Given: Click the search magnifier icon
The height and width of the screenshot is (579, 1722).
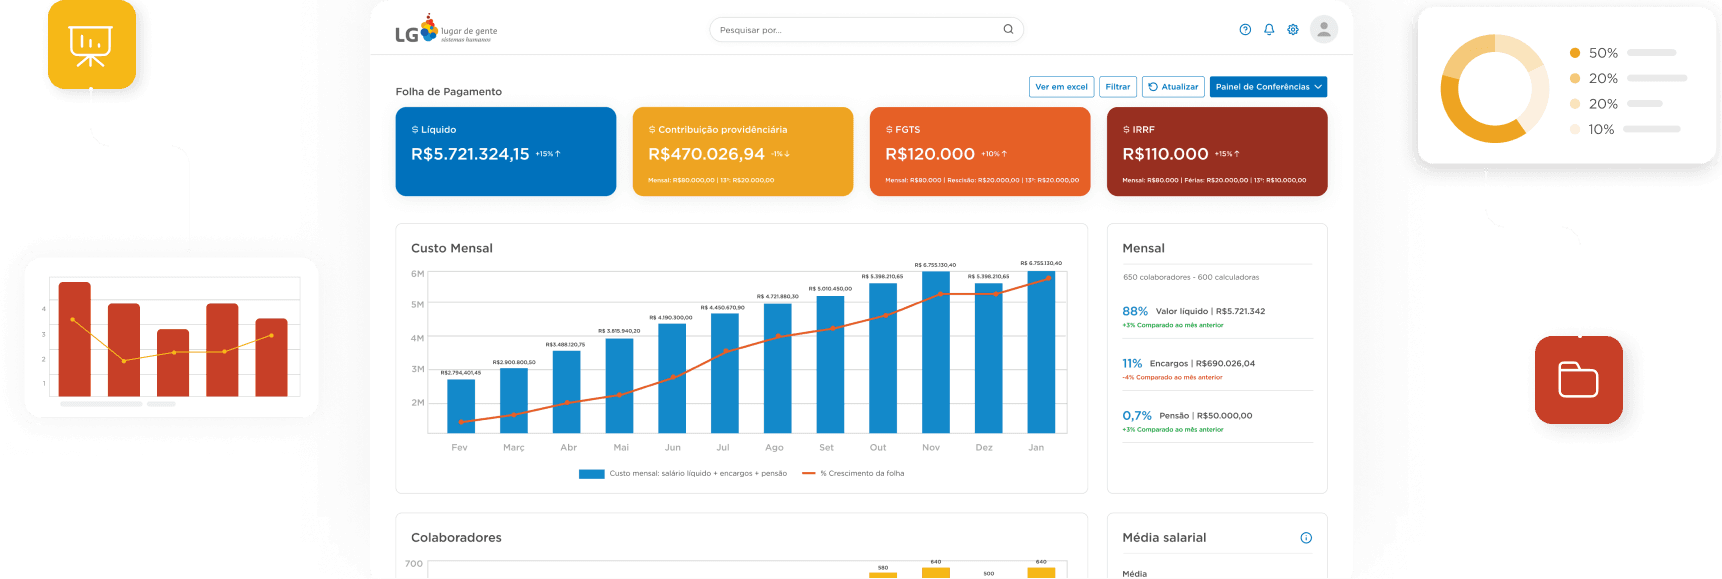Looking at the screenshot, I should click(x=1008, y=30).
